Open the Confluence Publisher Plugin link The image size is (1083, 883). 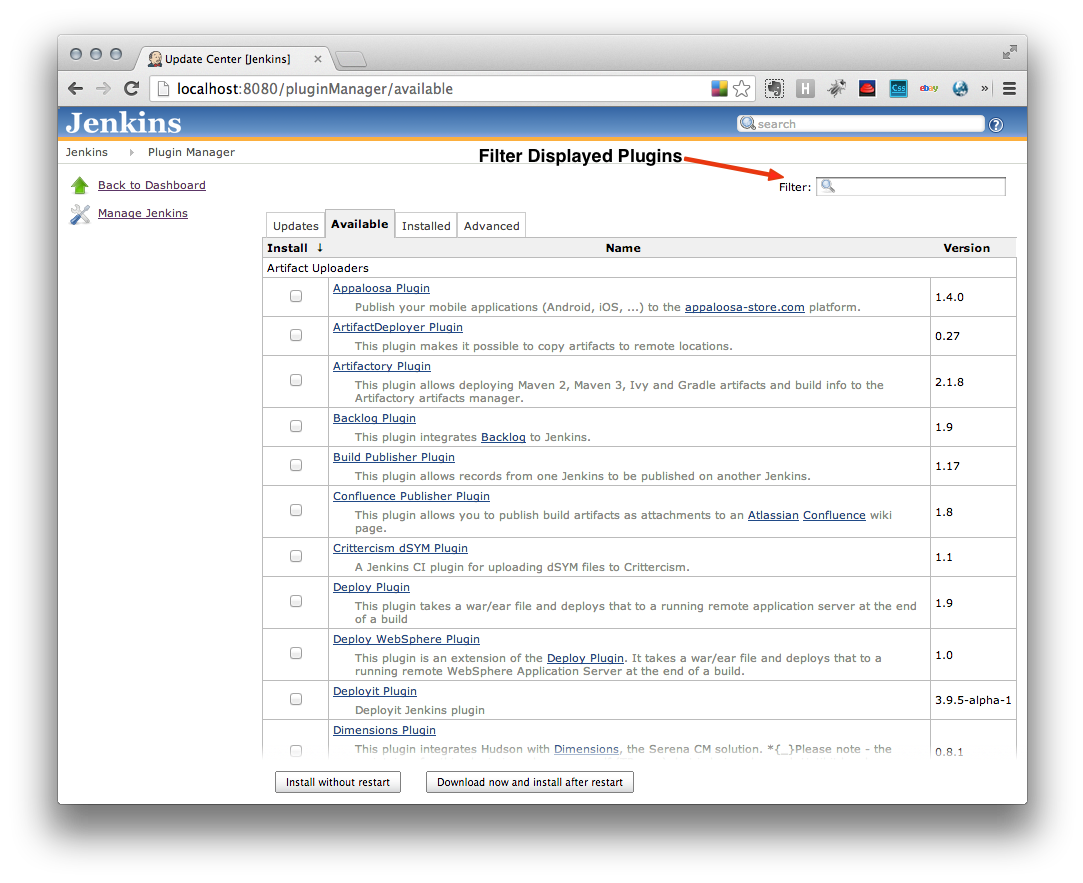pos(412,496)
